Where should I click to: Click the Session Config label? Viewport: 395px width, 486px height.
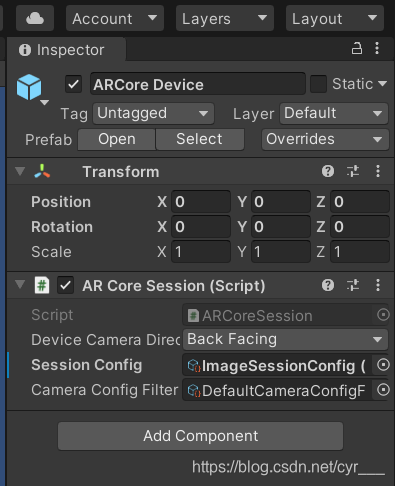coord(87,365)
